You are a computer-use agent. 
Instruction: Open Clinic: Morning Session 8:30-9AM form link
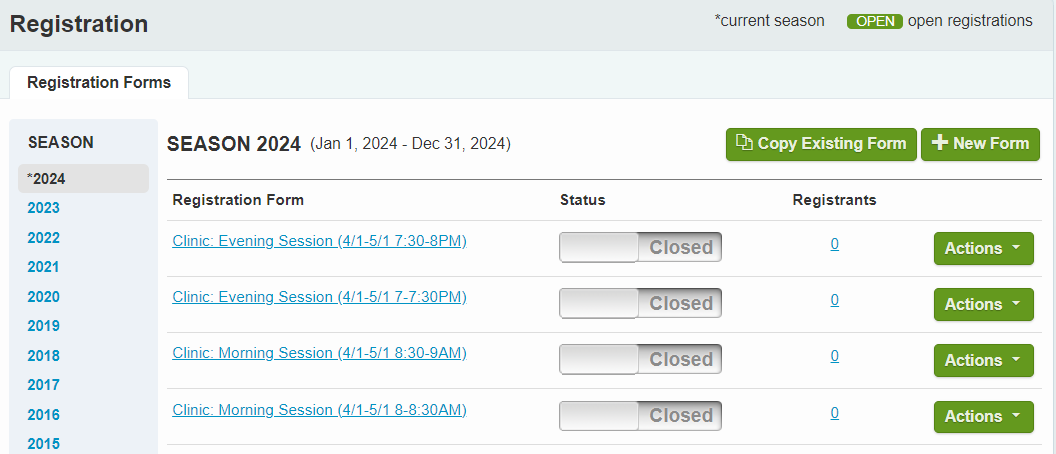(x=319, y=353)
